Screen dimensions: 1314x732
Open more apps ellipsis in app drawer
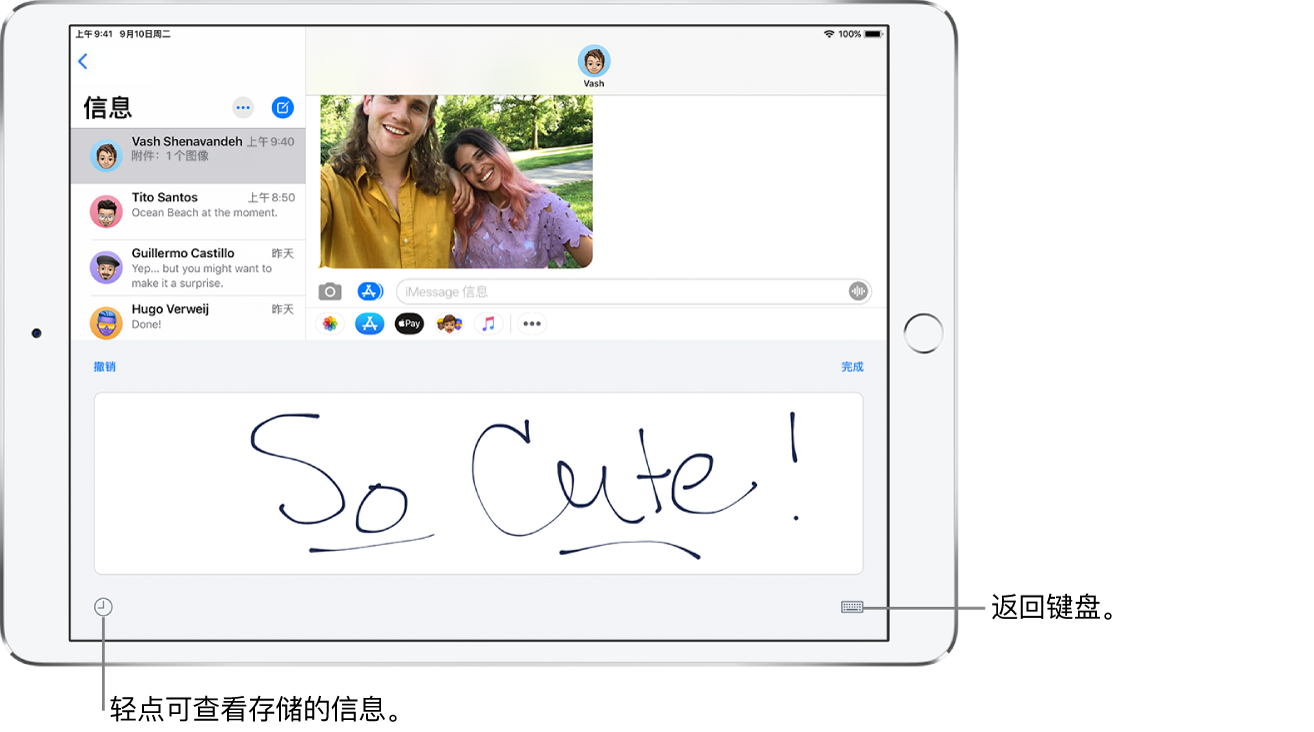pyautogui.click(x=532, y=324)
